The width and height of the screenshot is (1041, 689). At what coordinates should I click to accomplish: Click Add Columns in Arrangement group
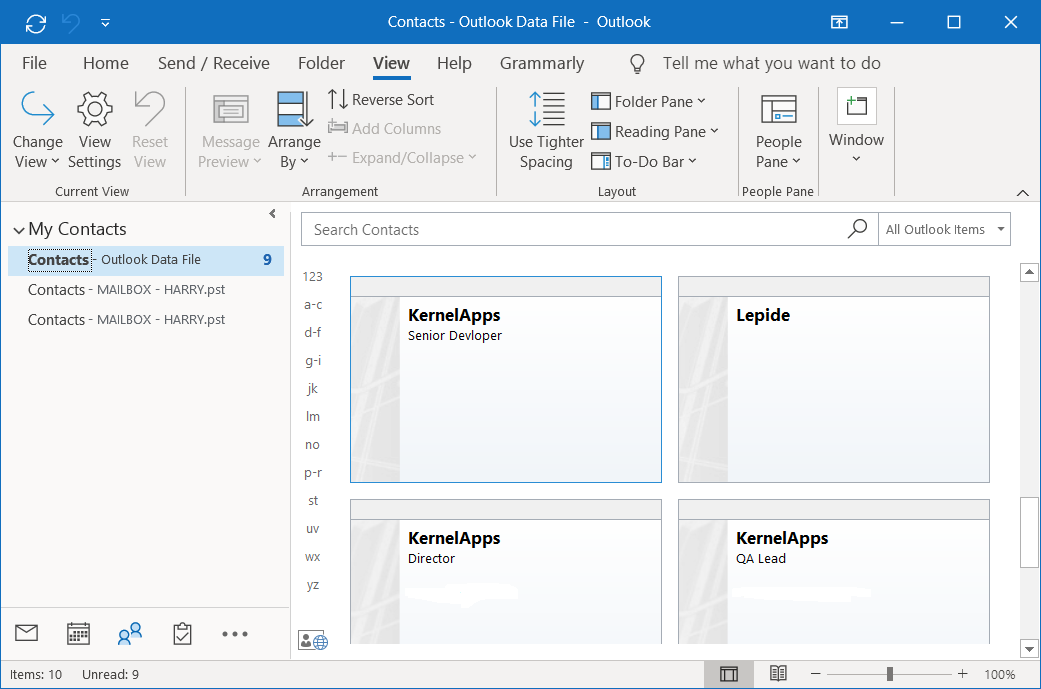[384, 128]
